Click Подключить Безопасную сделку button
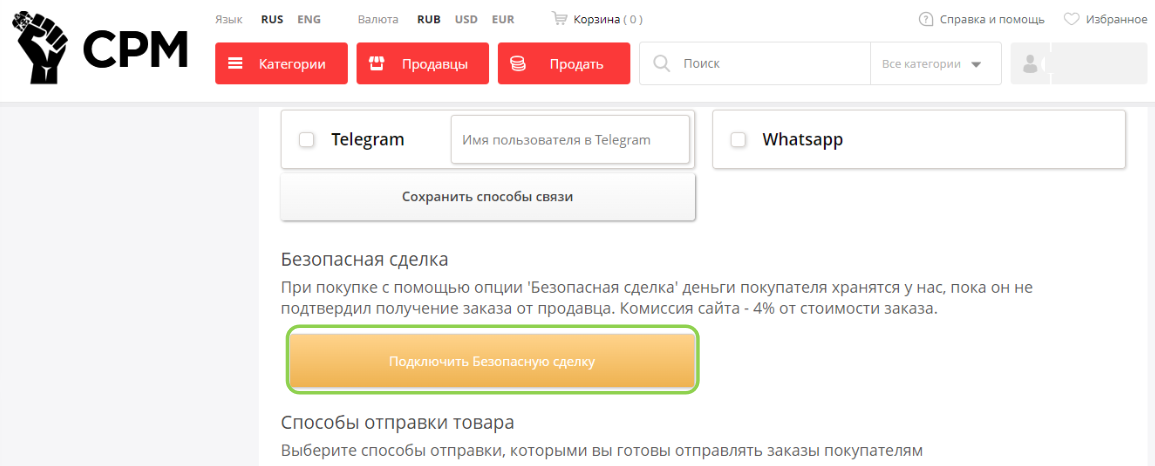 [x=492, y=361]
